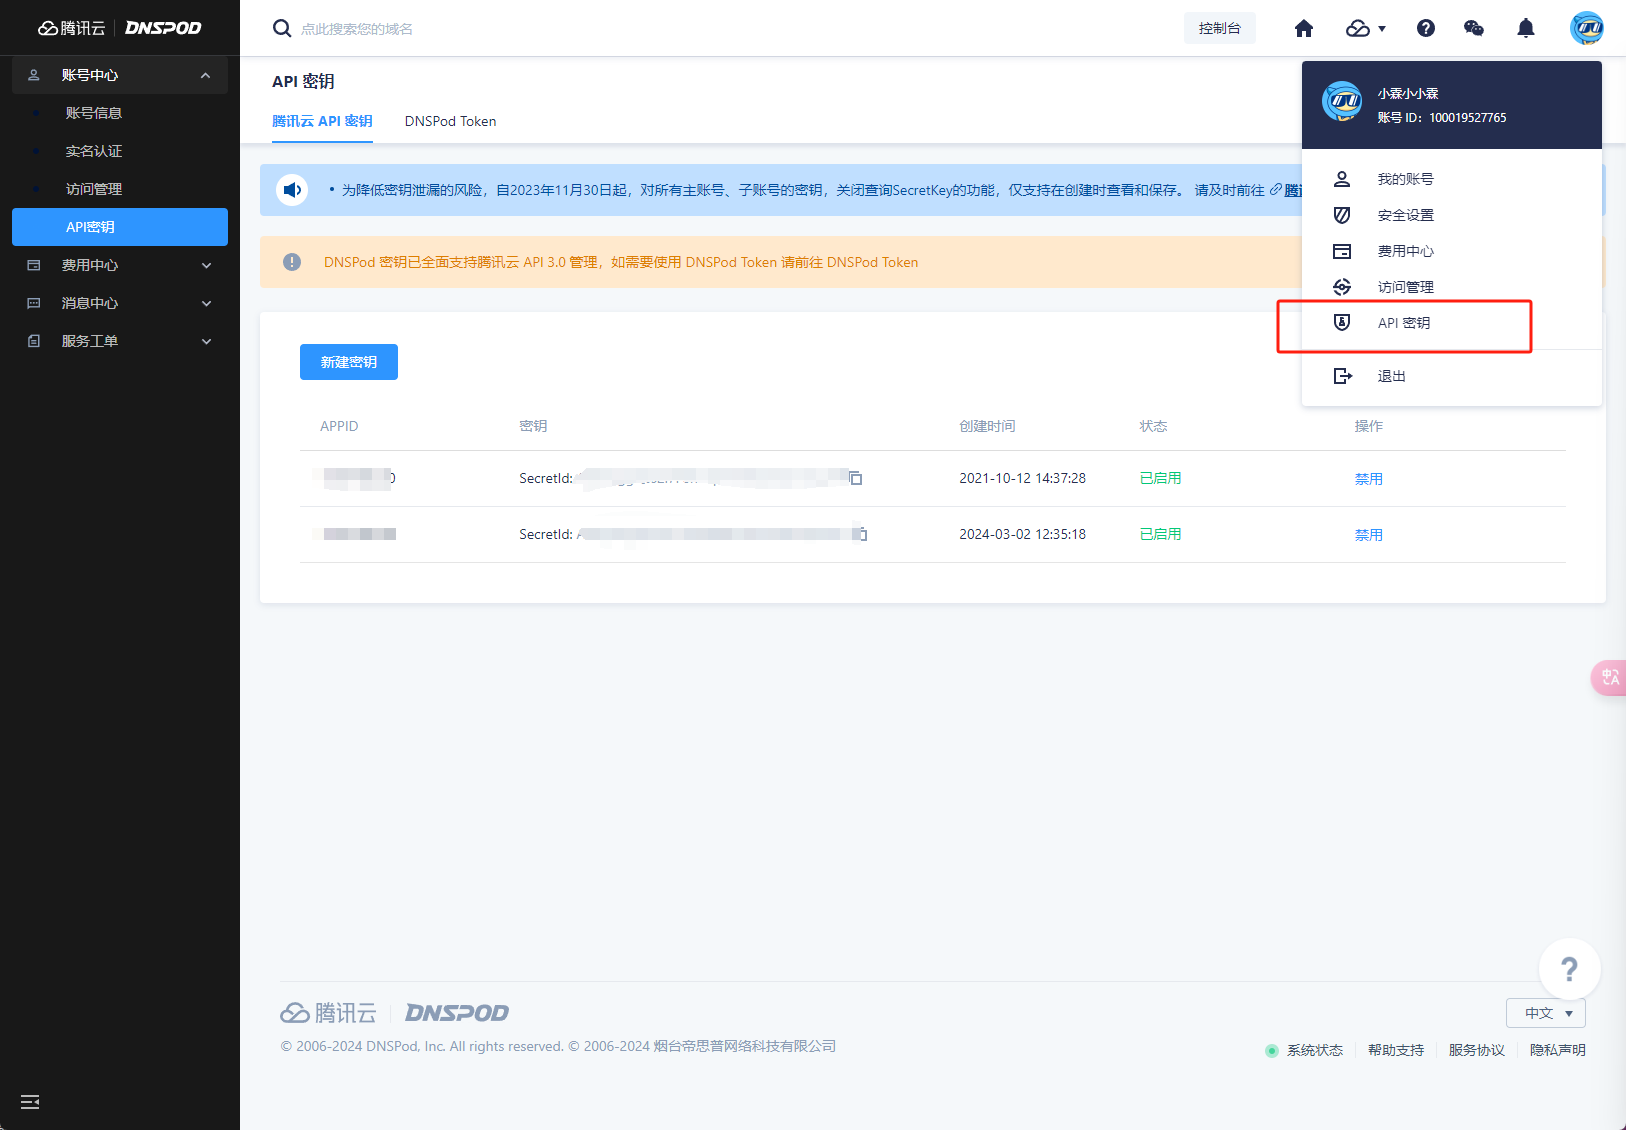Click the speaker announcement icon

coord(292,189)
